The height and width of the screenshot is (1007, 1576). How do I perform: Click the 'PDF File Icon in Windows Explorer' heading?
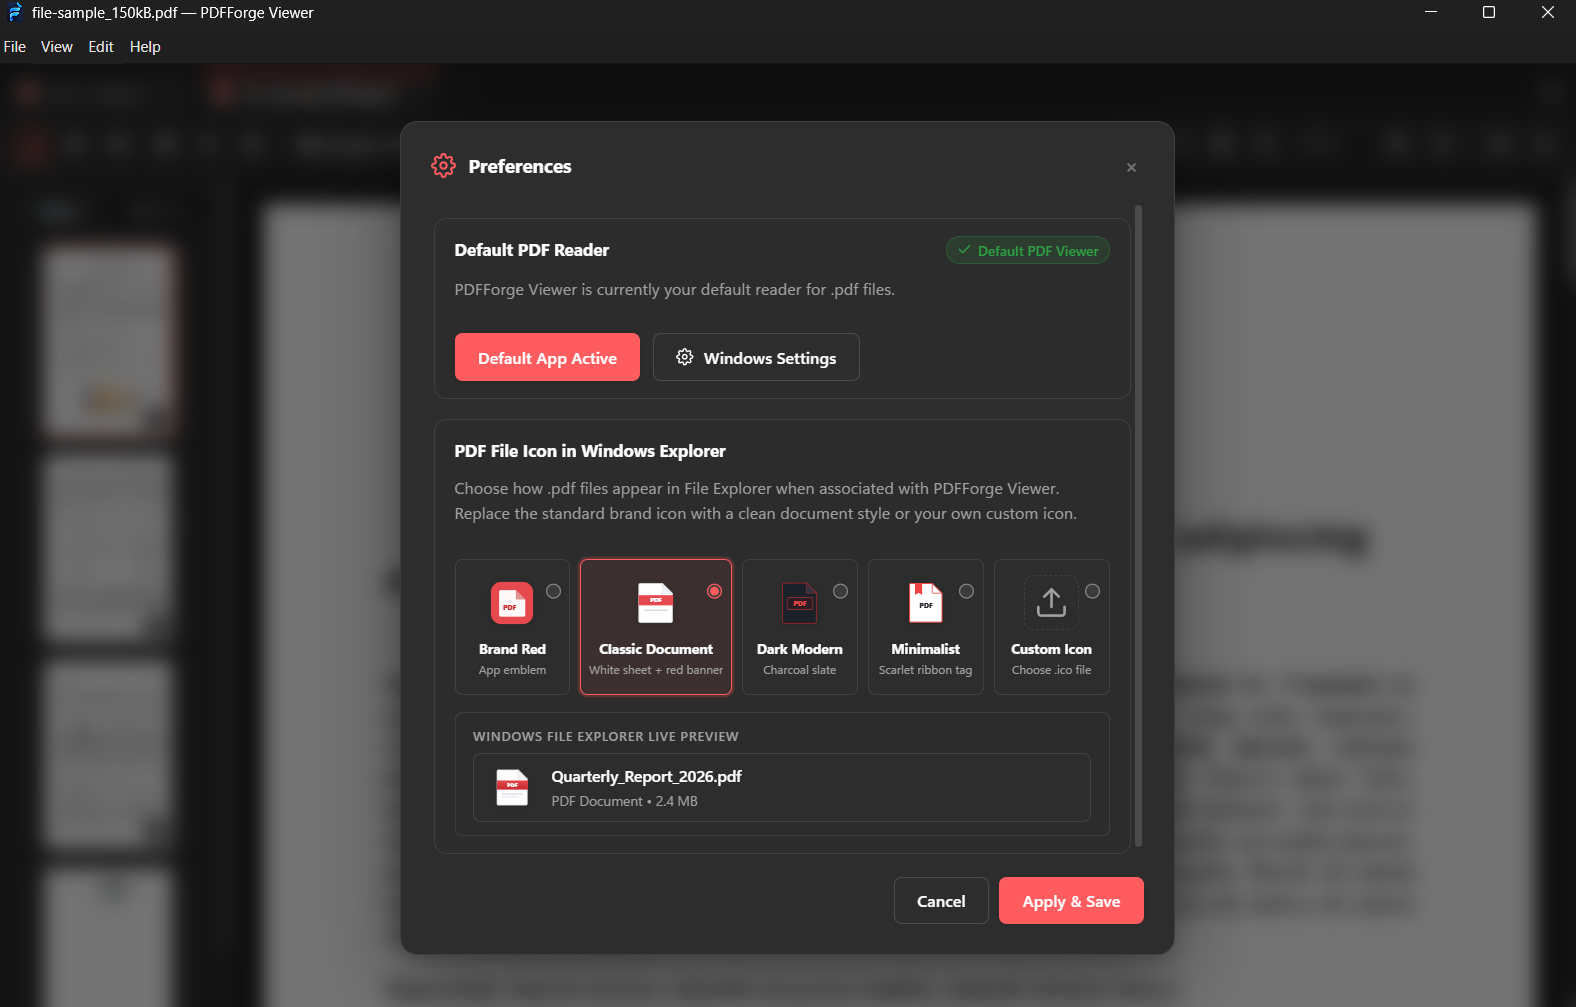[590, 451]
